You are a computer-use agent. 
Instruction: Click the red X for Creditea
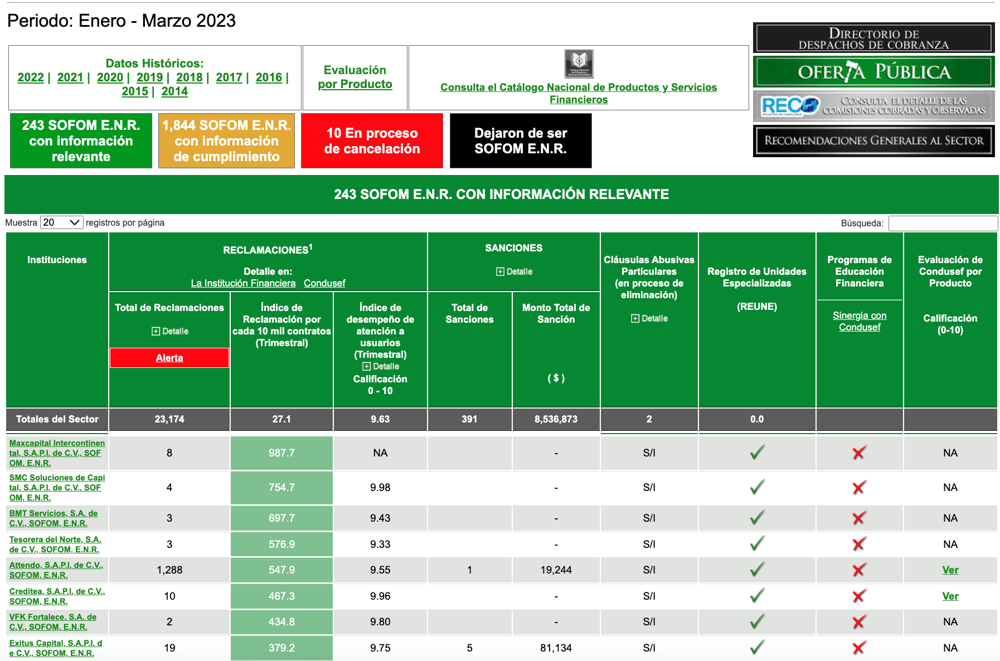[859, 596]
